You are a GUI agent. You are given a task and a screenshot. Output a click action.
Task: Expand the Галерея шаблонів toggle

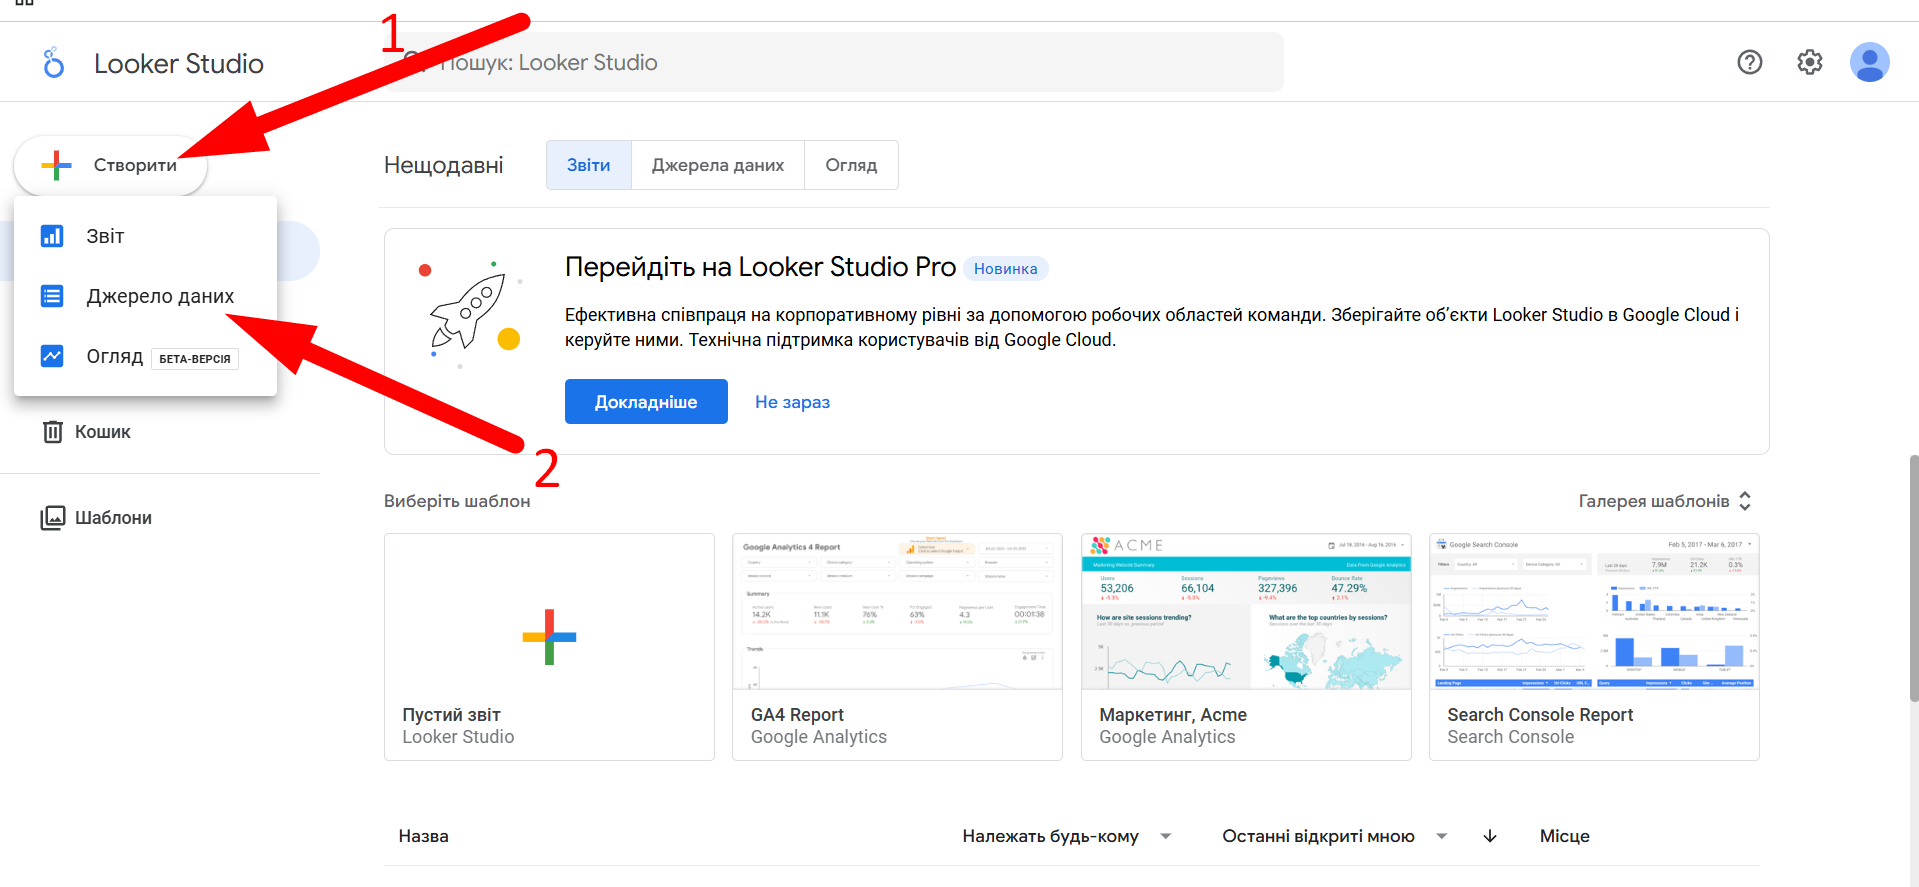[x=1666, y=501]
